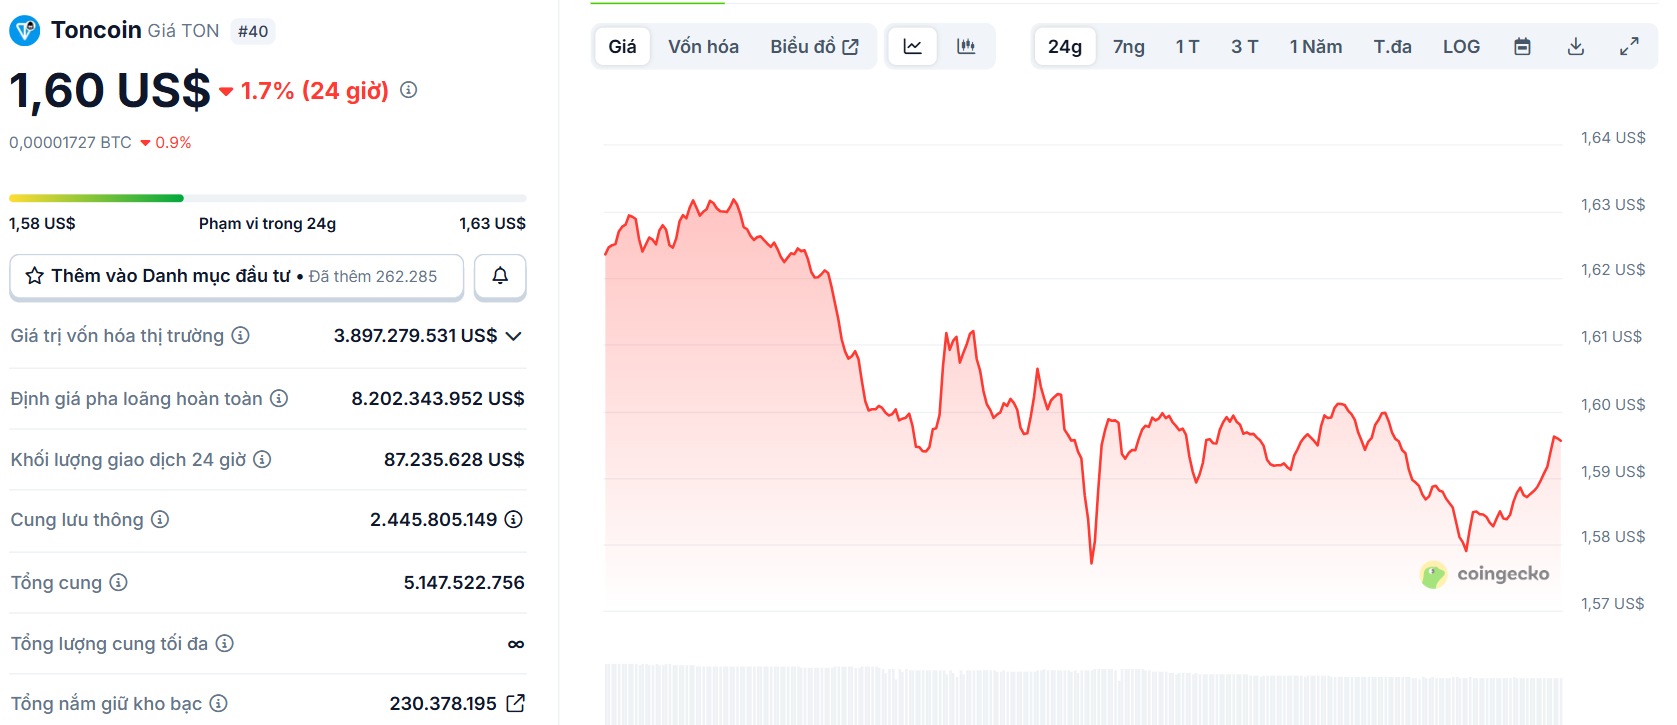This screenshot has height=725, width=1677.
Task: Click the coingecko watermark on the chart
Action: click(1485, 574)
